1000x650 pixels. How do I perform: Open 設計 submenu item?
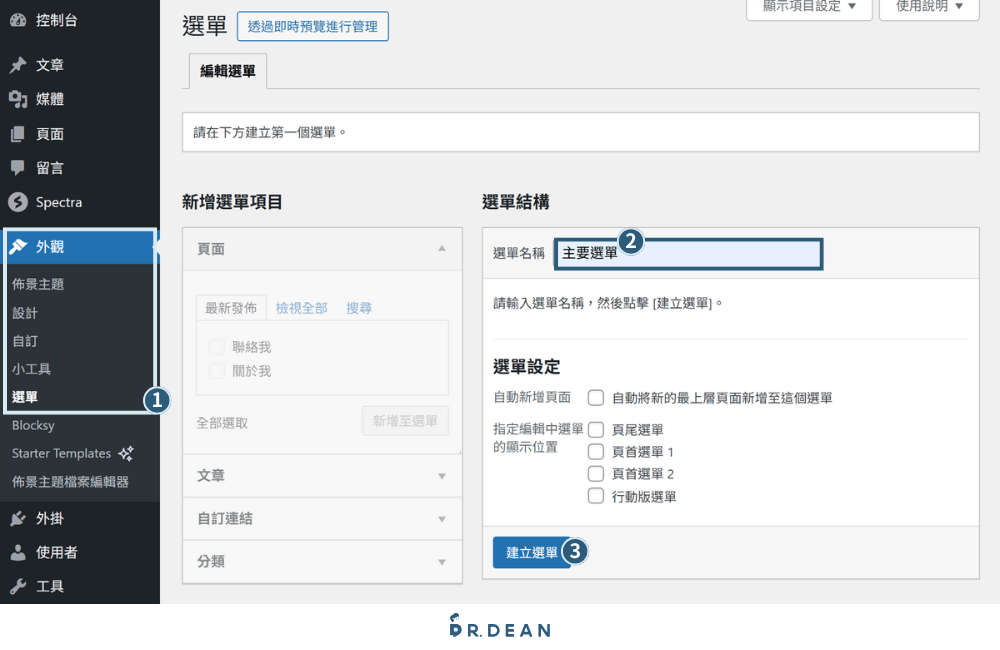(25, 313)
